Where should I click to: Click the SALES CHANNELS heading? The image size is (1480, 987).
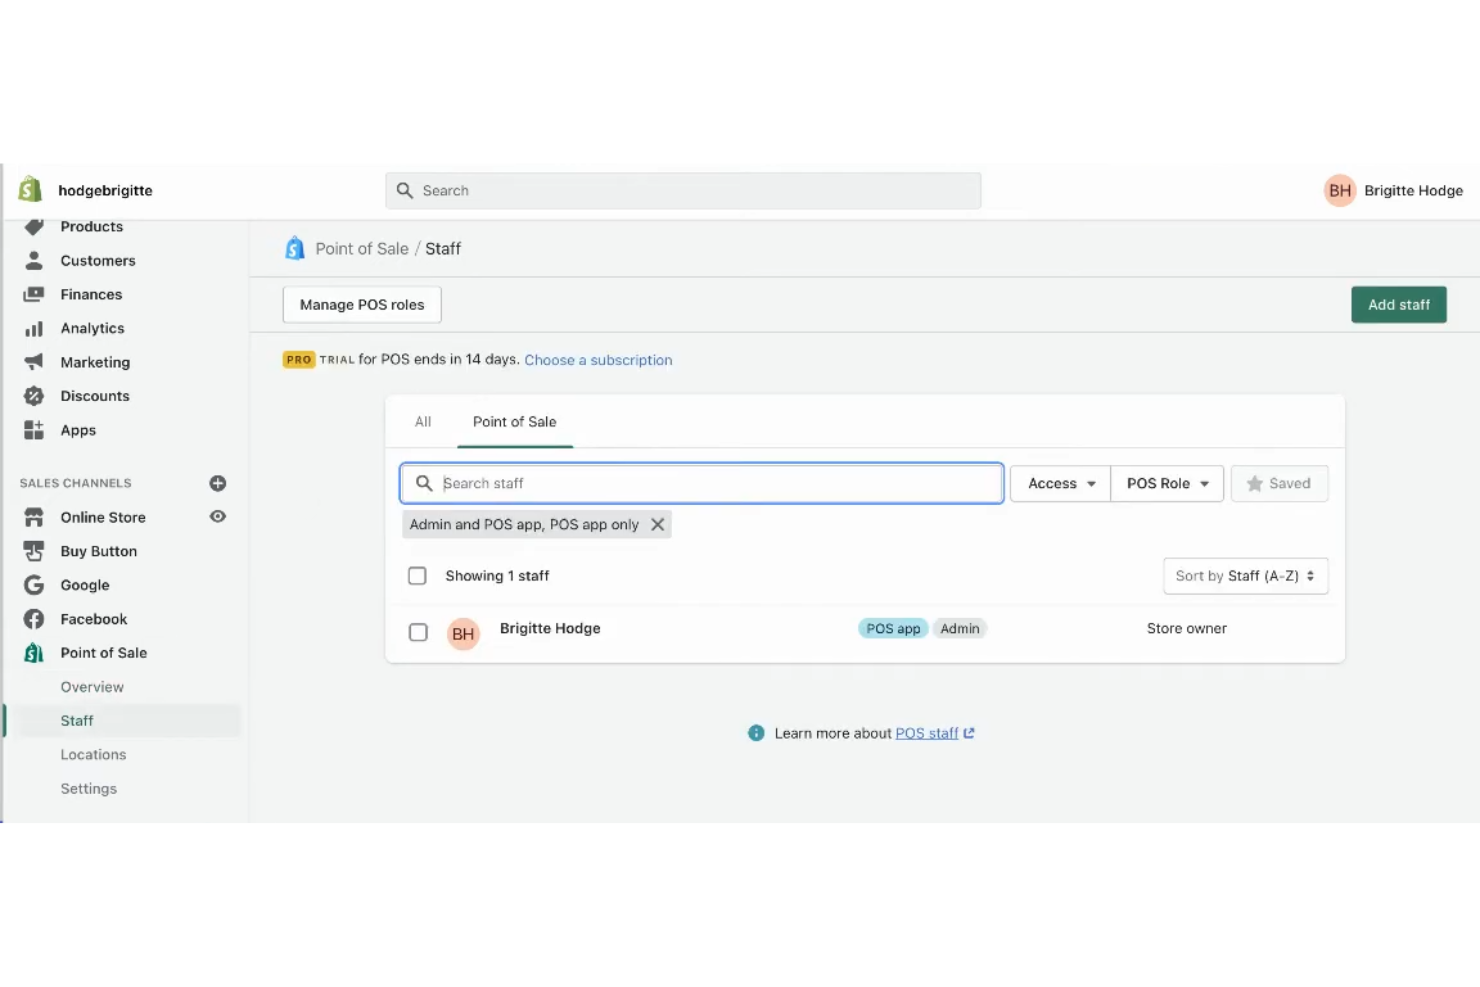(x=76, y=483)
